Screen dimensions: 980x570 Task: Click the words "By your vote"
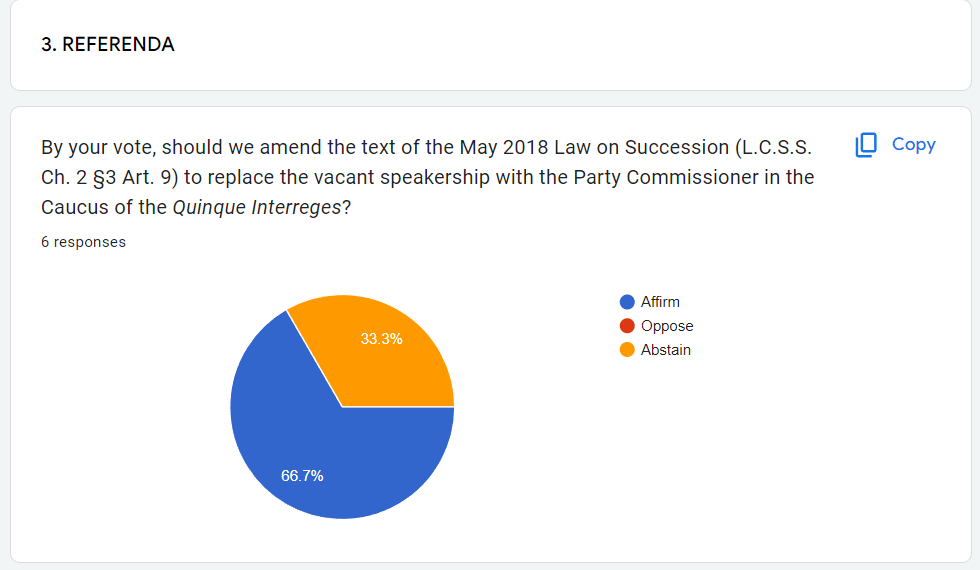click(97, 148)
